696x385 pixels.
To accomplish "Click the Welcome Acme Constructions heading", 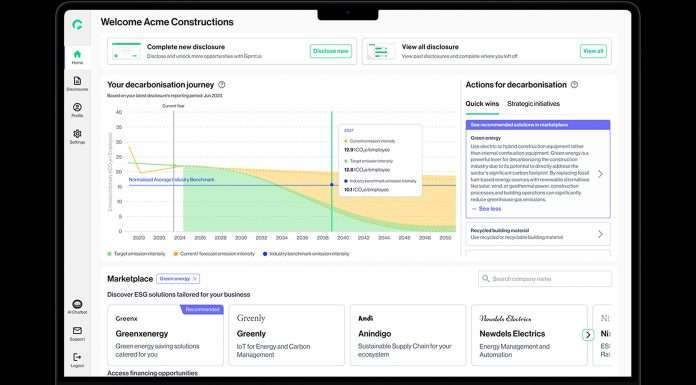I will 167,22.
